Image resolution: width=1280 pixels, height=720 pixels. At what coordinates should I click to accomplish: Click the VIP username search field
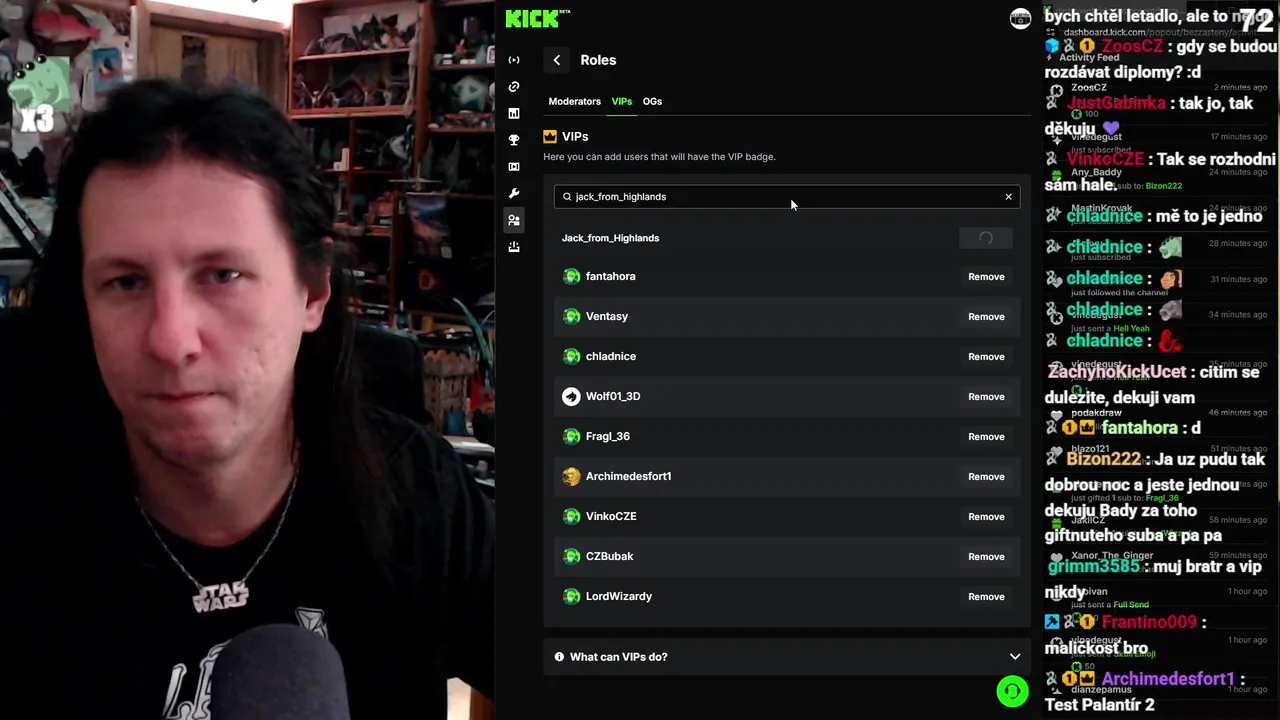pos(787,197)
